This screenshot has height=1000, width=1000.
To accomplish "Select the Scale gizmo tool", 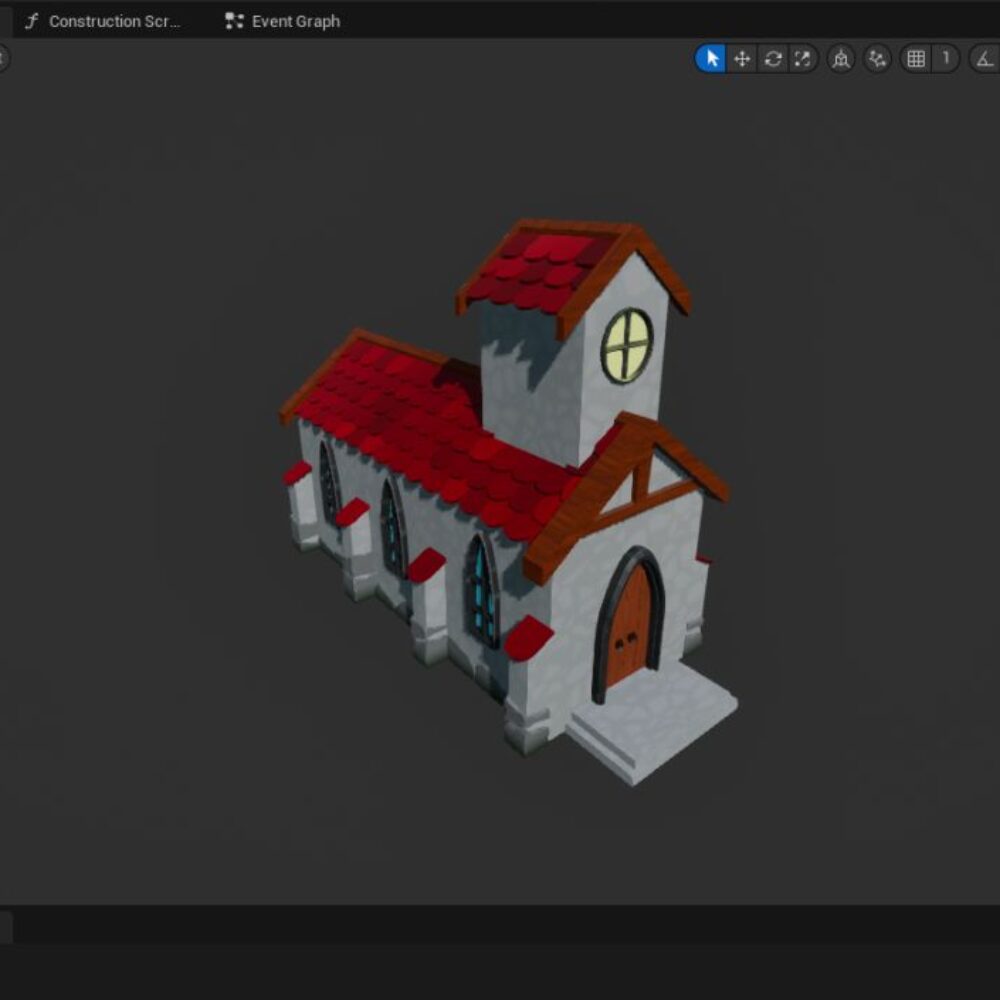I will [802, 59].
